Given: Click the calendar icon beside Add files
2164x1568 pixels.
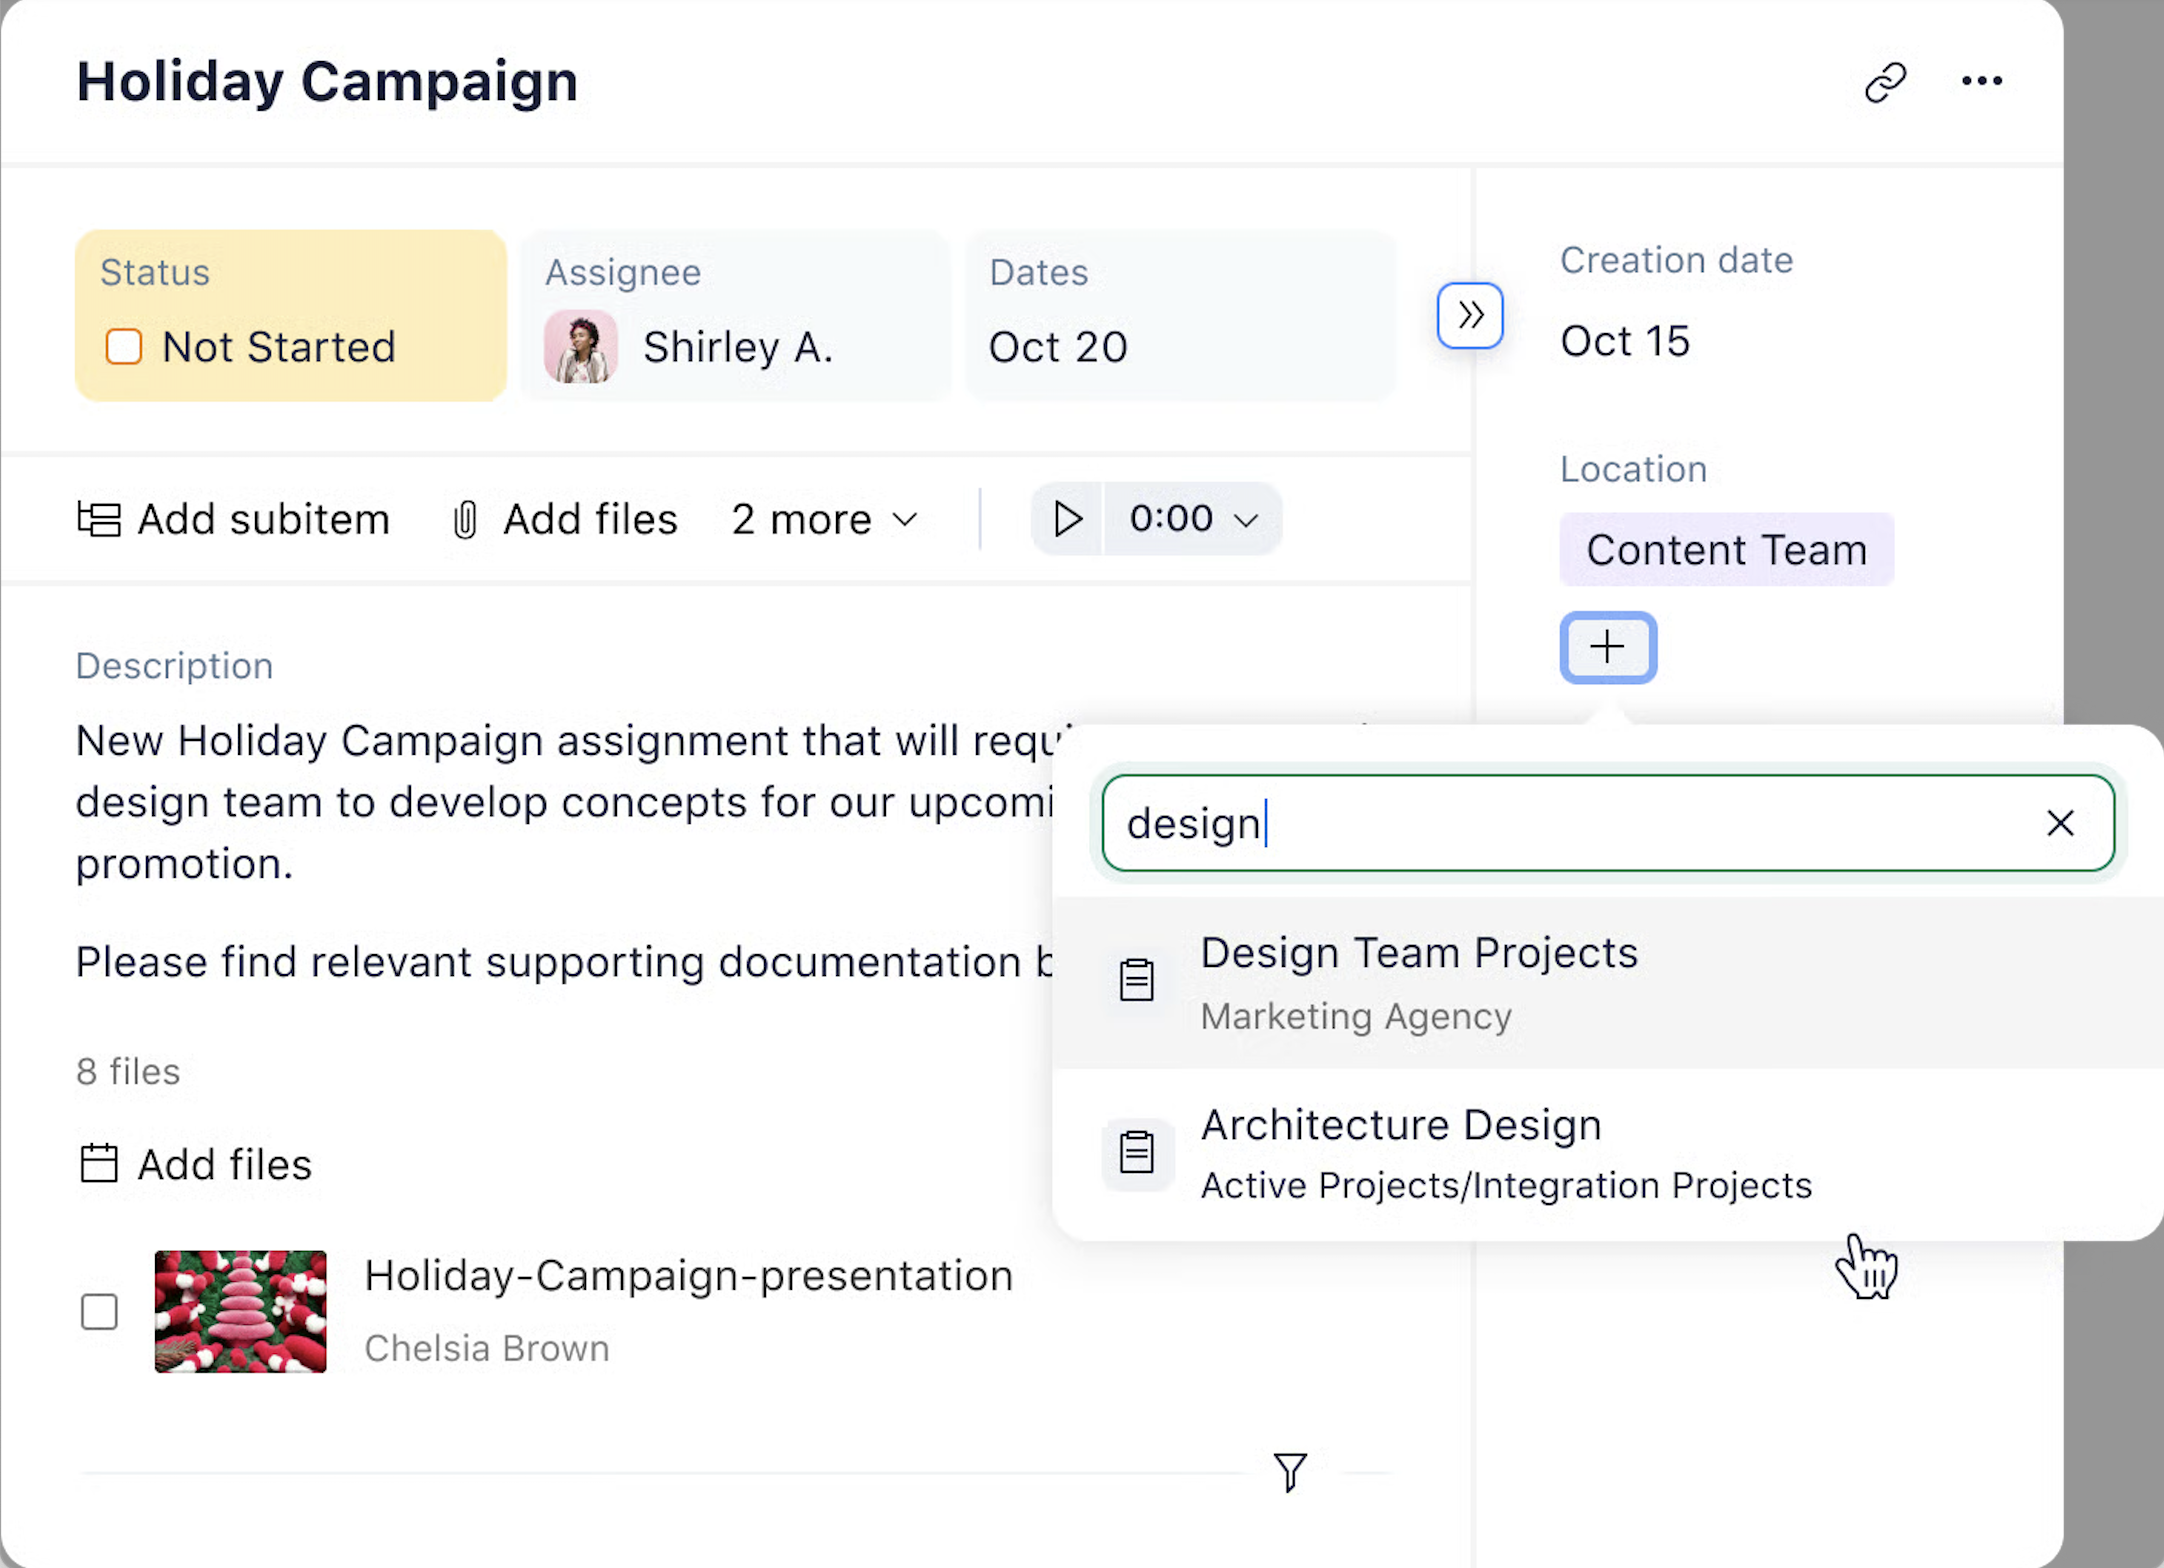Looking at the screenshot, I should 99,1164.
